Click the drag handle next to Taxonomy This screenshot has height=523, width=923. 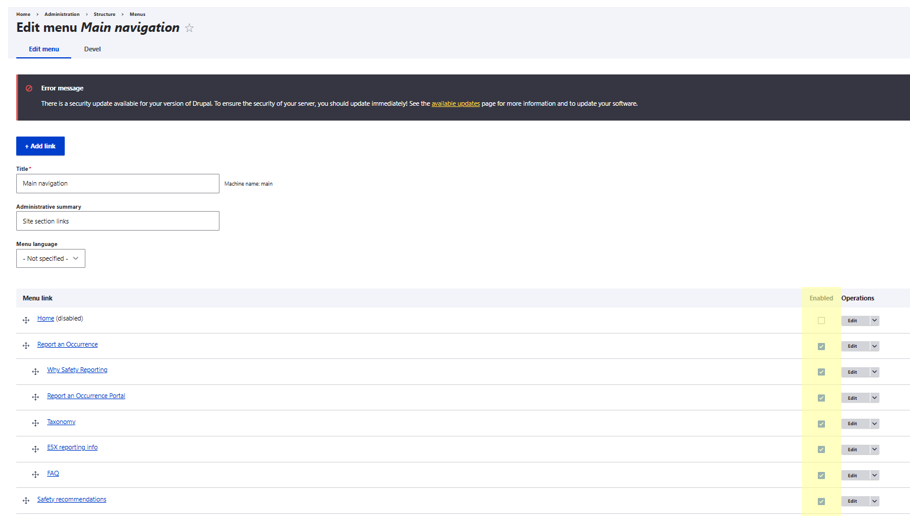pos(35,423)
